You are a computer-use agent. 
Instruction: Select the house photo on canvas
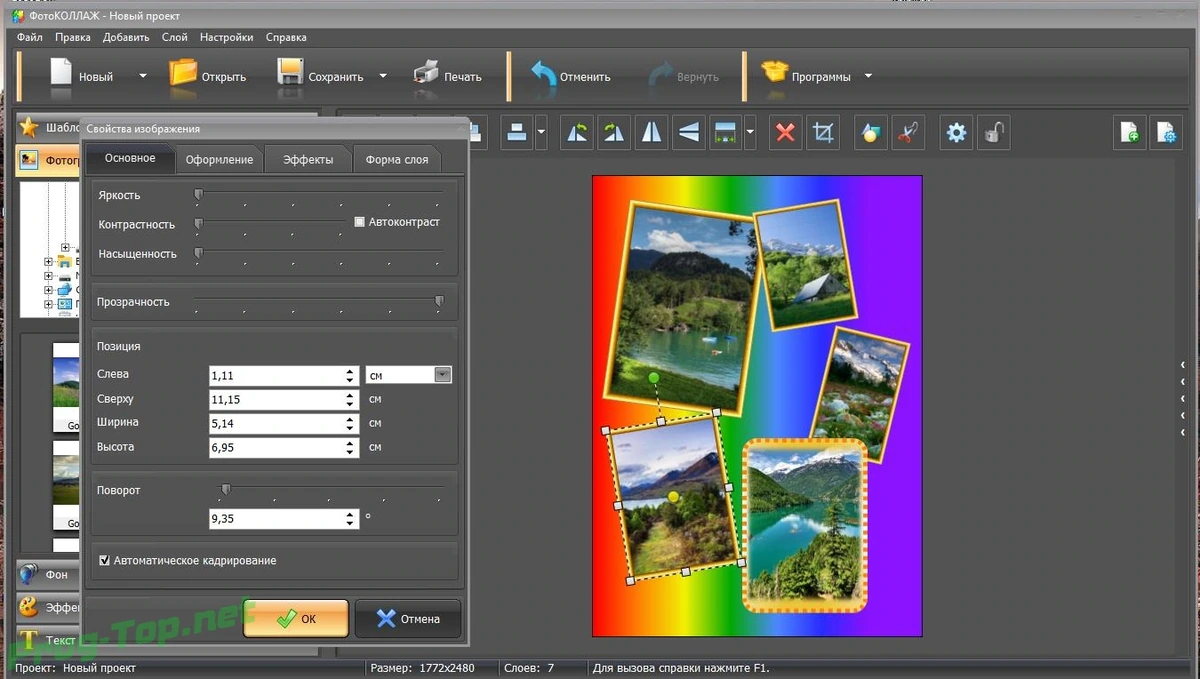click(808, 267)
